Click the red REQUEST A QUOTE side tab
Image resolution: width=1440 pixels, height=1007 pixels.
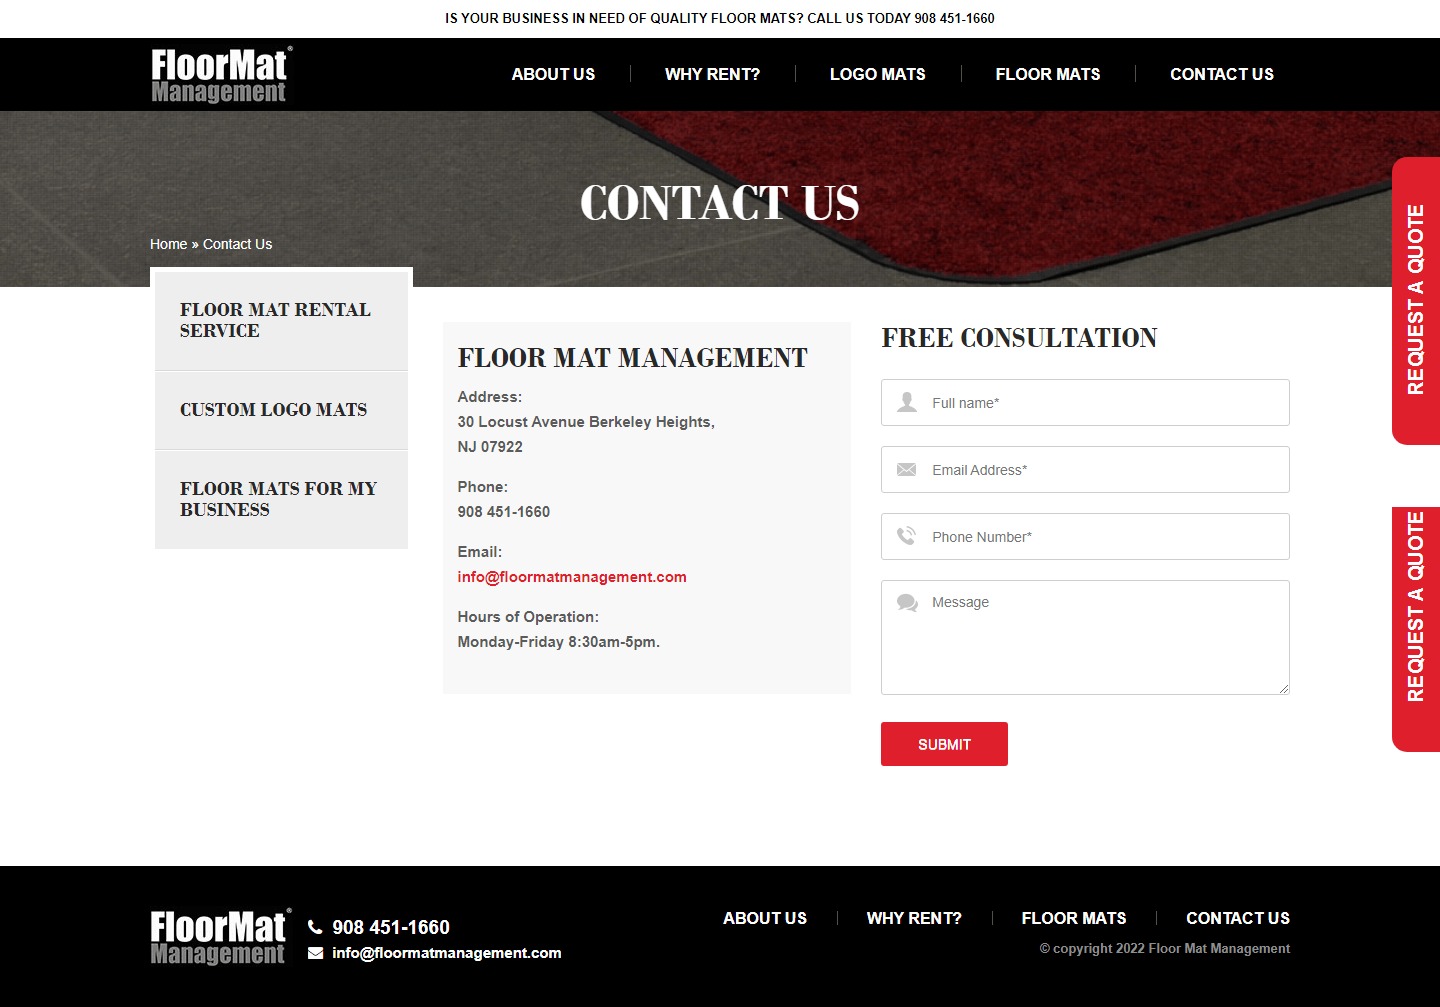(x=1415, y=300)
